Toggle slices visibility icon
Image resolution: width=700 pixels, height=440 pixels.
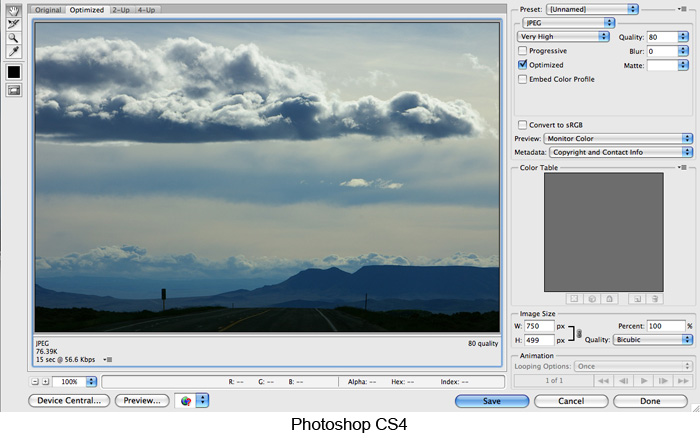[x=14, y=91]
